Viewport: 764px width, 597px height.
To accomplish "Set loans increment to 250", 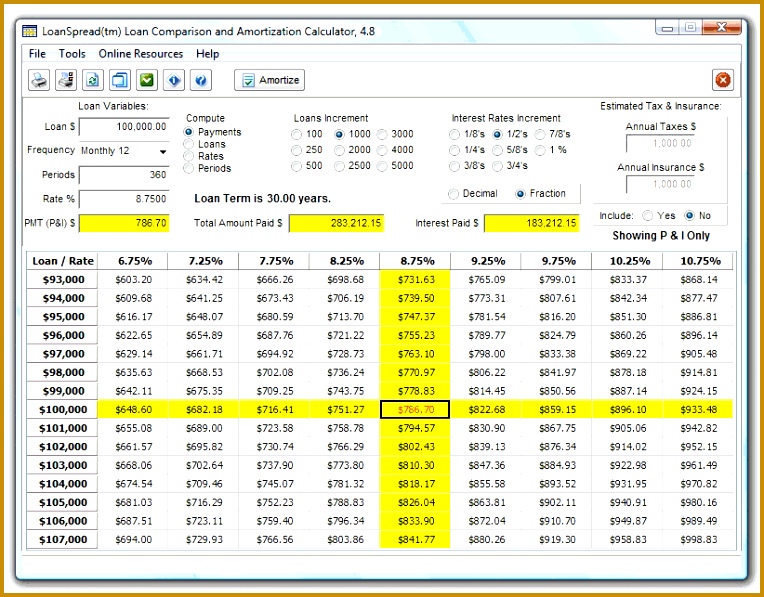I will pyautogui.click(x=296, y=150).
